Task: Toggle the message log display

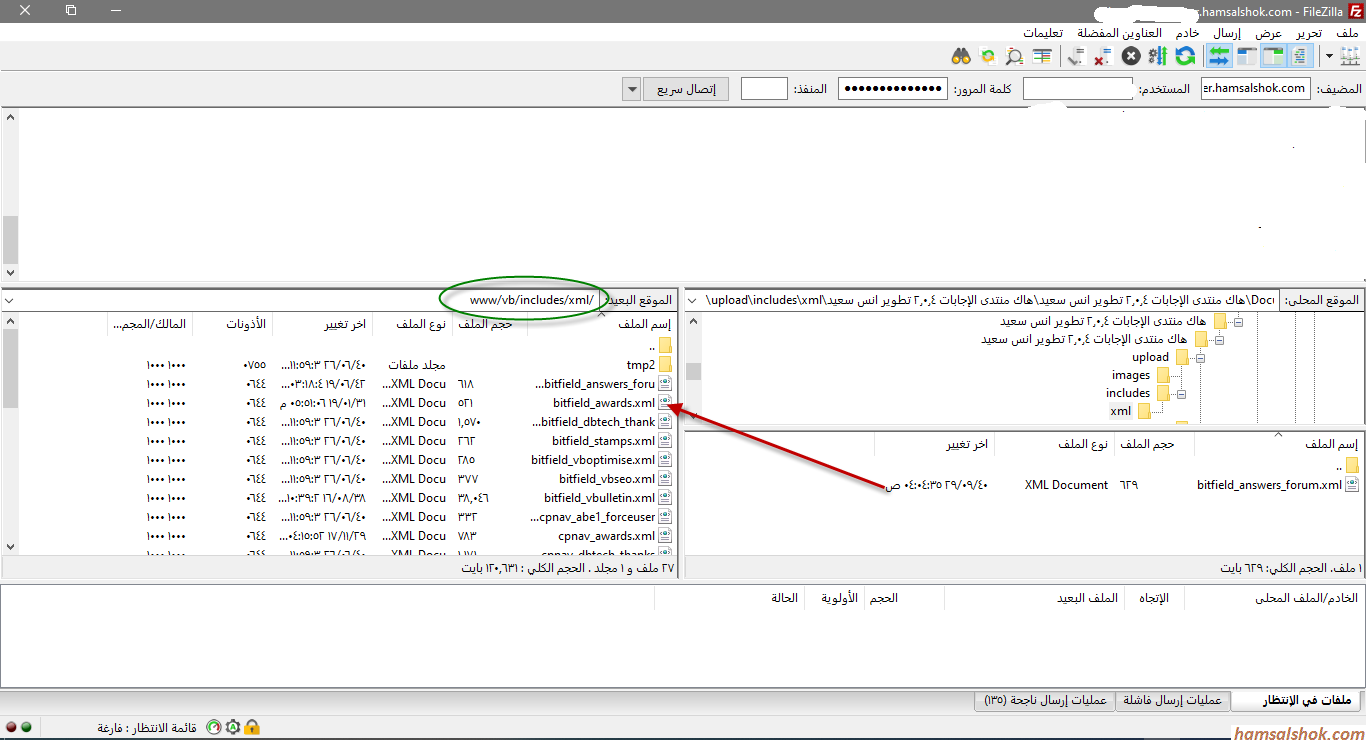Action: pyautogui.click(x=1301, y=56)
